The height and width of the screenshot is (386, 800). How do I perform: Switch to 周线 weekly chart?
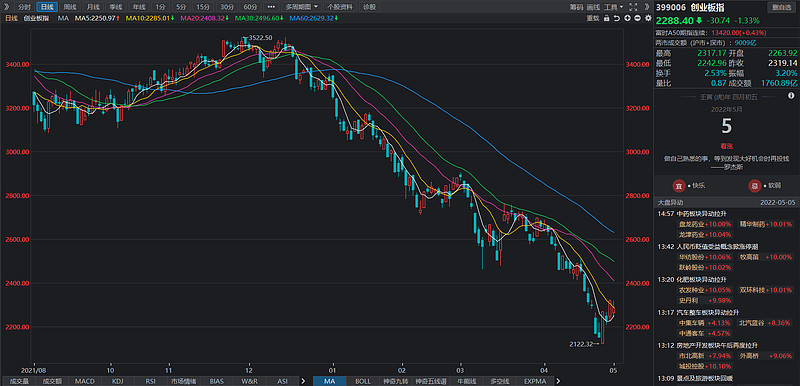pyautogui.click(x=69, y=7)
